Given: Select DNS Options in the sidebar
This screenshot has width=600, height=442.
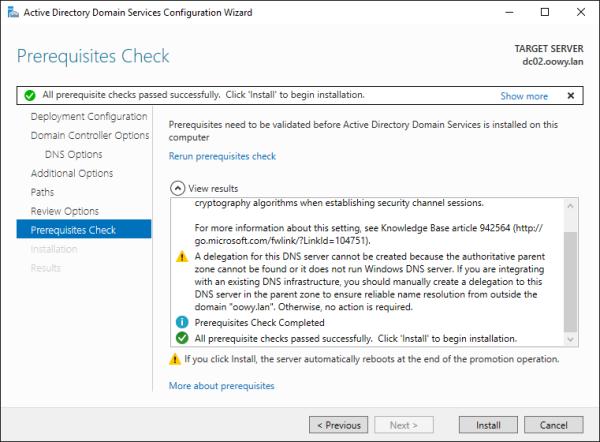Looking at the screenshot, I should pos(73,154).
